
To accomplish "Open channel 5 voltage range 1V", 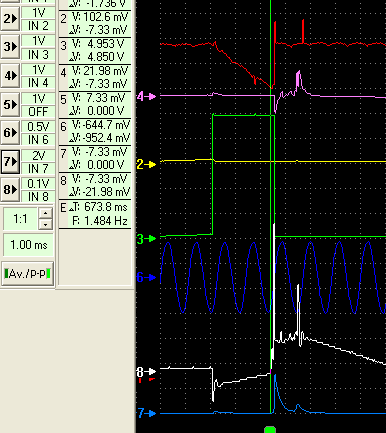I will (x=38, y=98).
